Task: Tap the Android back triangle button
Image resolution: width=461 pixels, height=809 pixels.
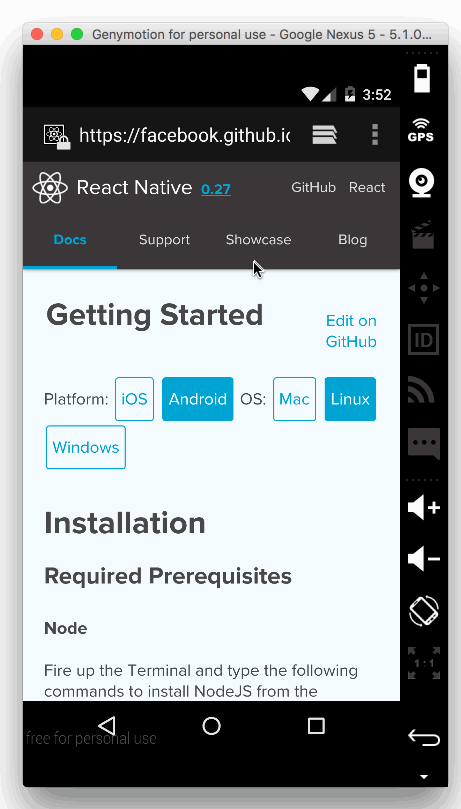Action: click(107, 725)
